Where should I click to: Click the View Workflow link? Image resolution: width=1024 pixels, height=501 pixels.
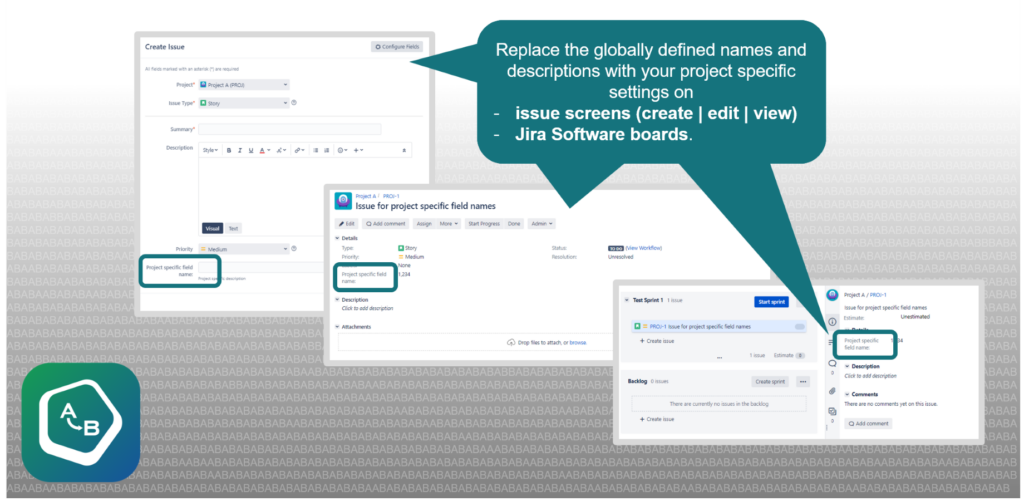[x=644, y=248]
